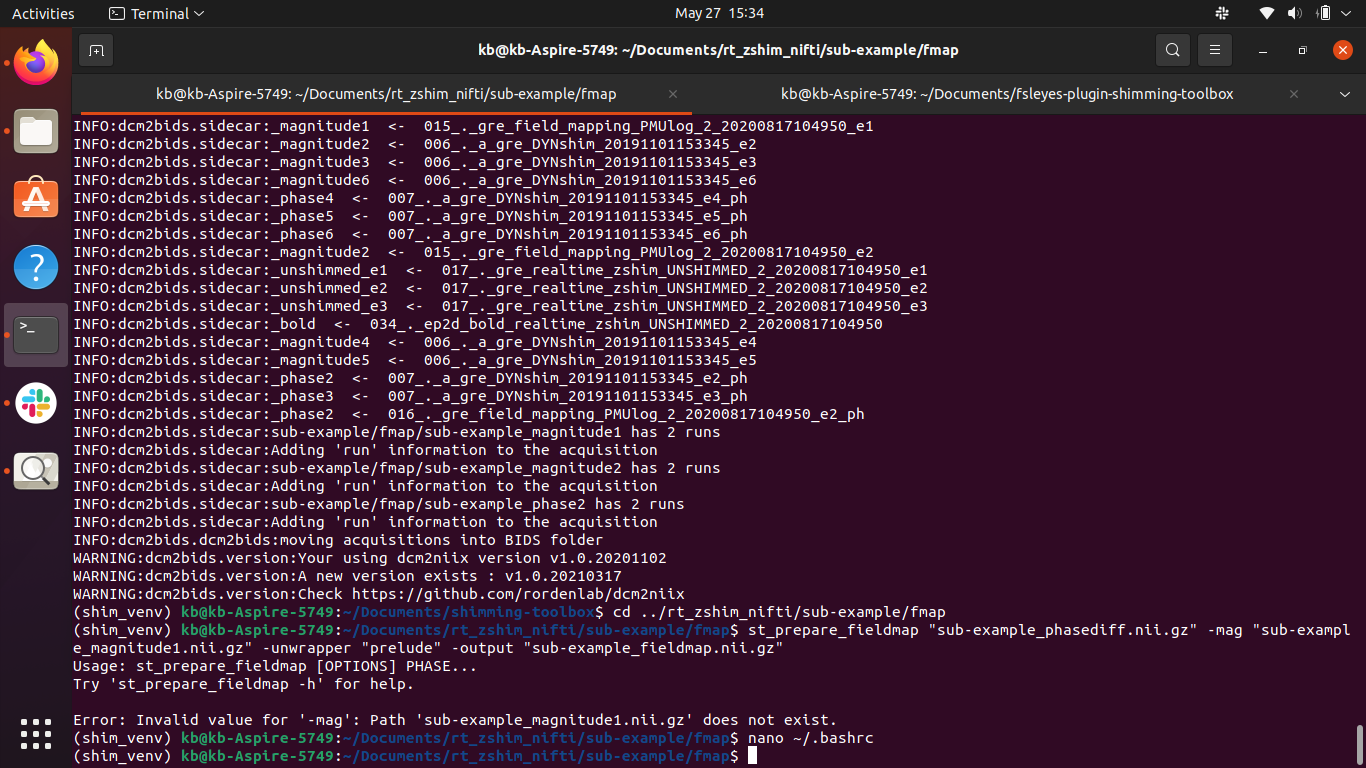The image size is (1366, 768).
Task: Open the terminal hamburger menu
Action: (1214, 50)
